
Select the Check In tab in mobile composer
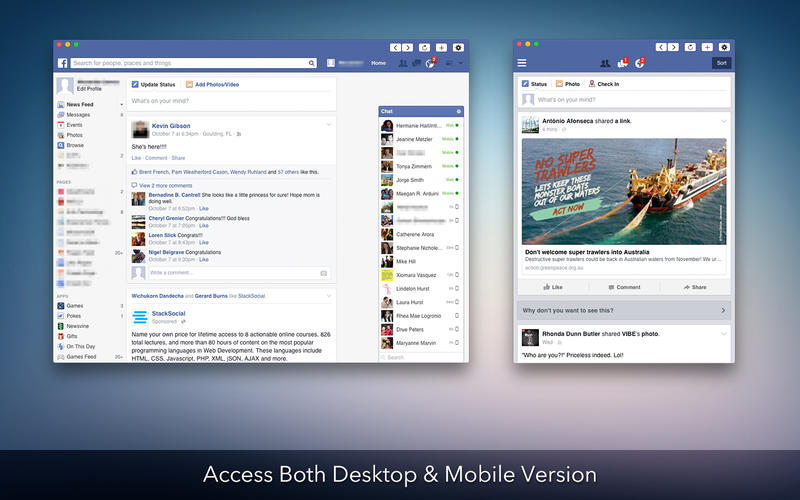pyautogui.click(x=604, y=84)
